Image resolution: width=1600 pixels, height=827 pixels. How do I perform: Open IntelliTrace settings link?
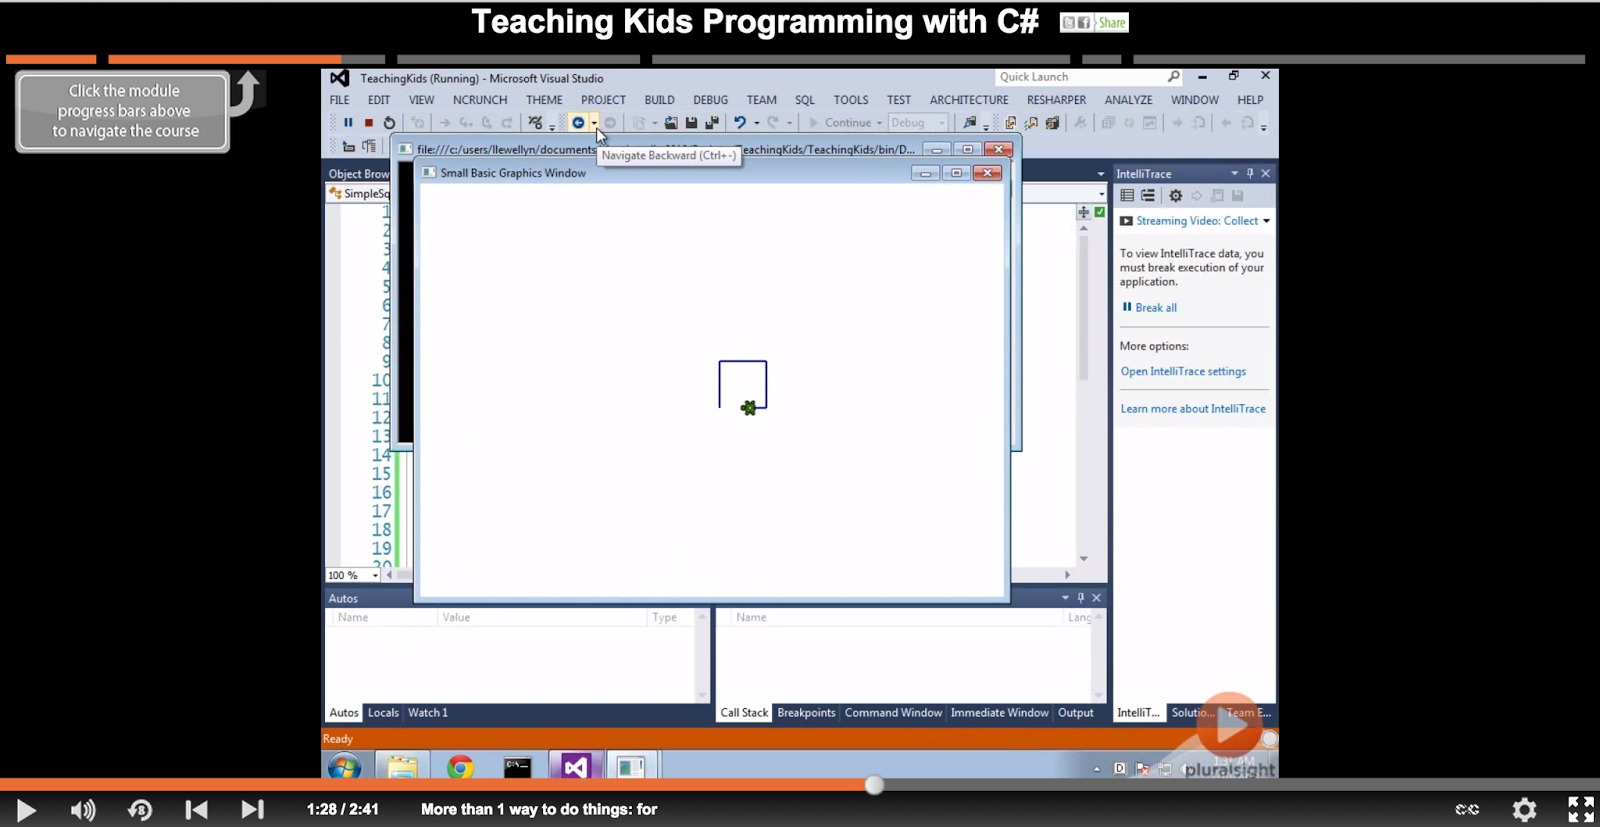1183,372
